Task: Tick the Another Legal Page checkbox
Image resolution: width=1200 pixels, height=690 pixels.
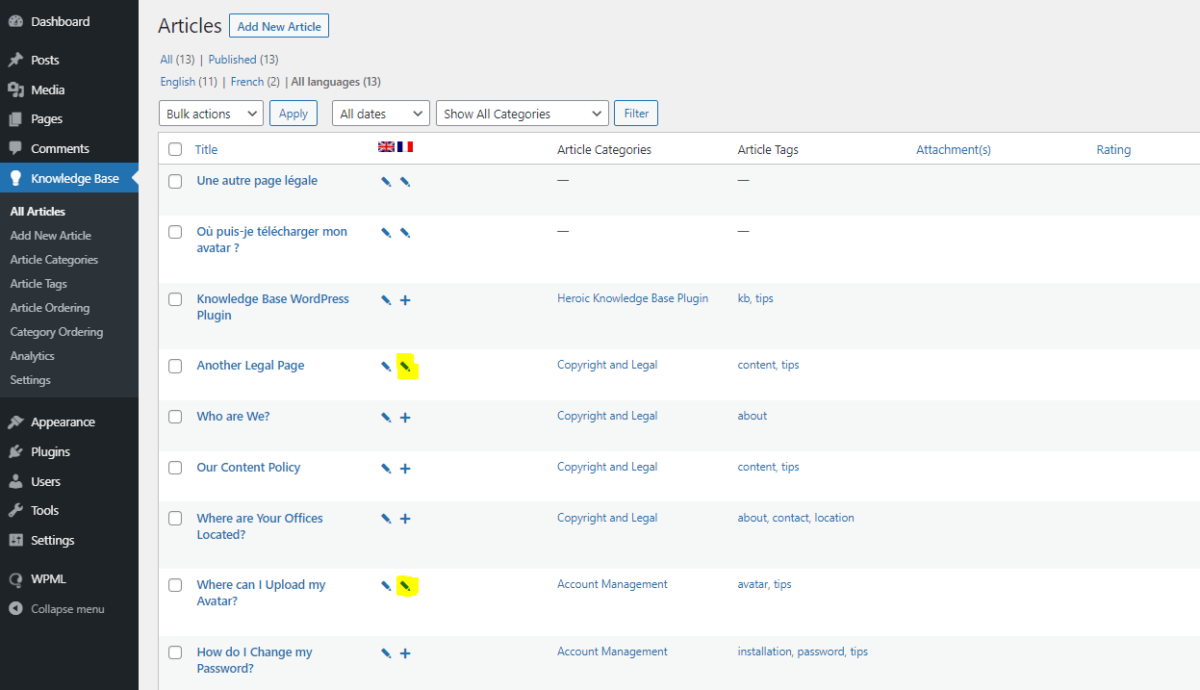Action: point(175,366)
